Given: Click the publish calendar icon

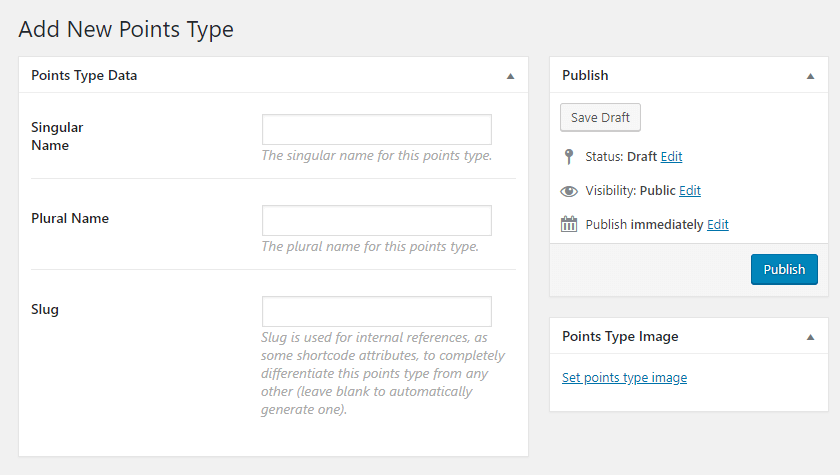Looking at the screenshot, I should tap(569, 224).
